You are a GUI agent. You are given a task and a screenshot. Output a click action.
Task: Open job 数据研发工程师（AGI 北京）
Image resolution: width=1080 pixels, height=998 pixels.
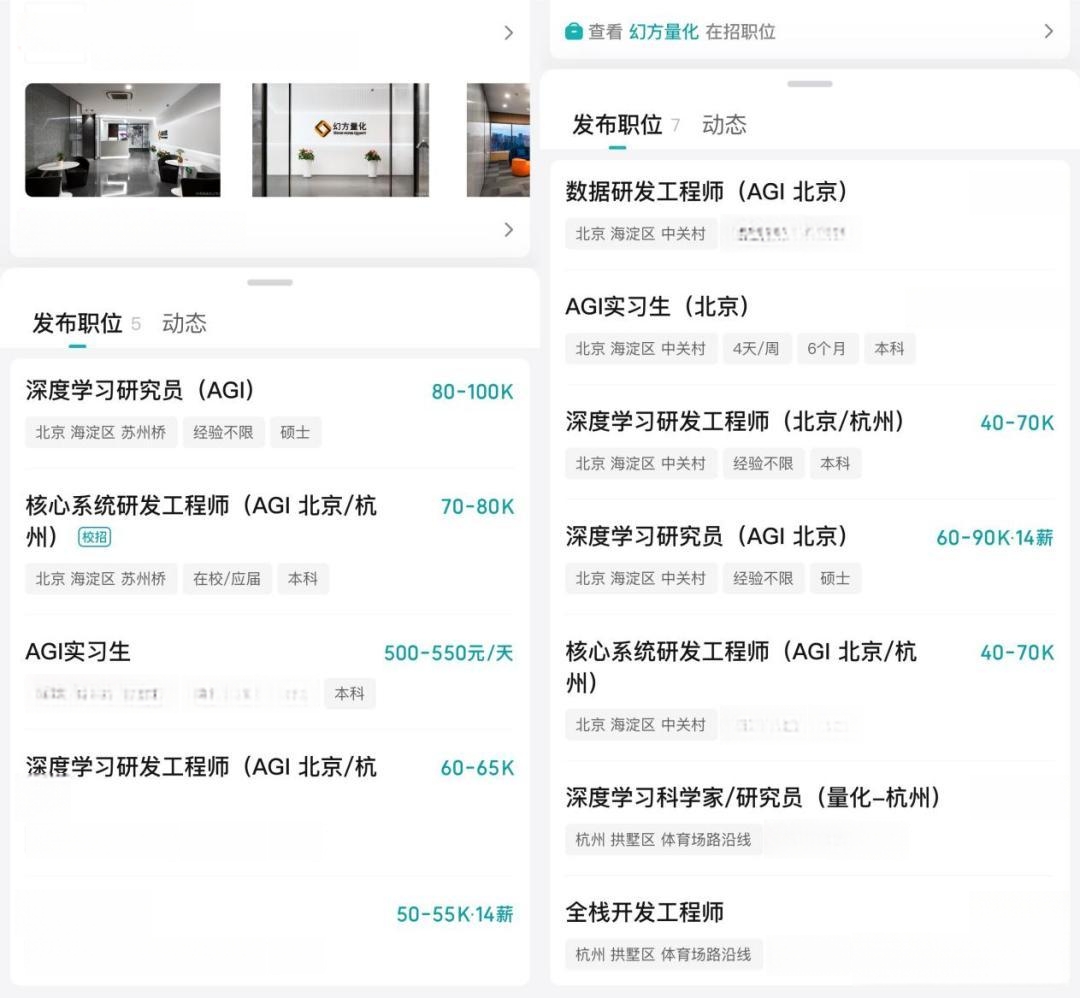706,191
